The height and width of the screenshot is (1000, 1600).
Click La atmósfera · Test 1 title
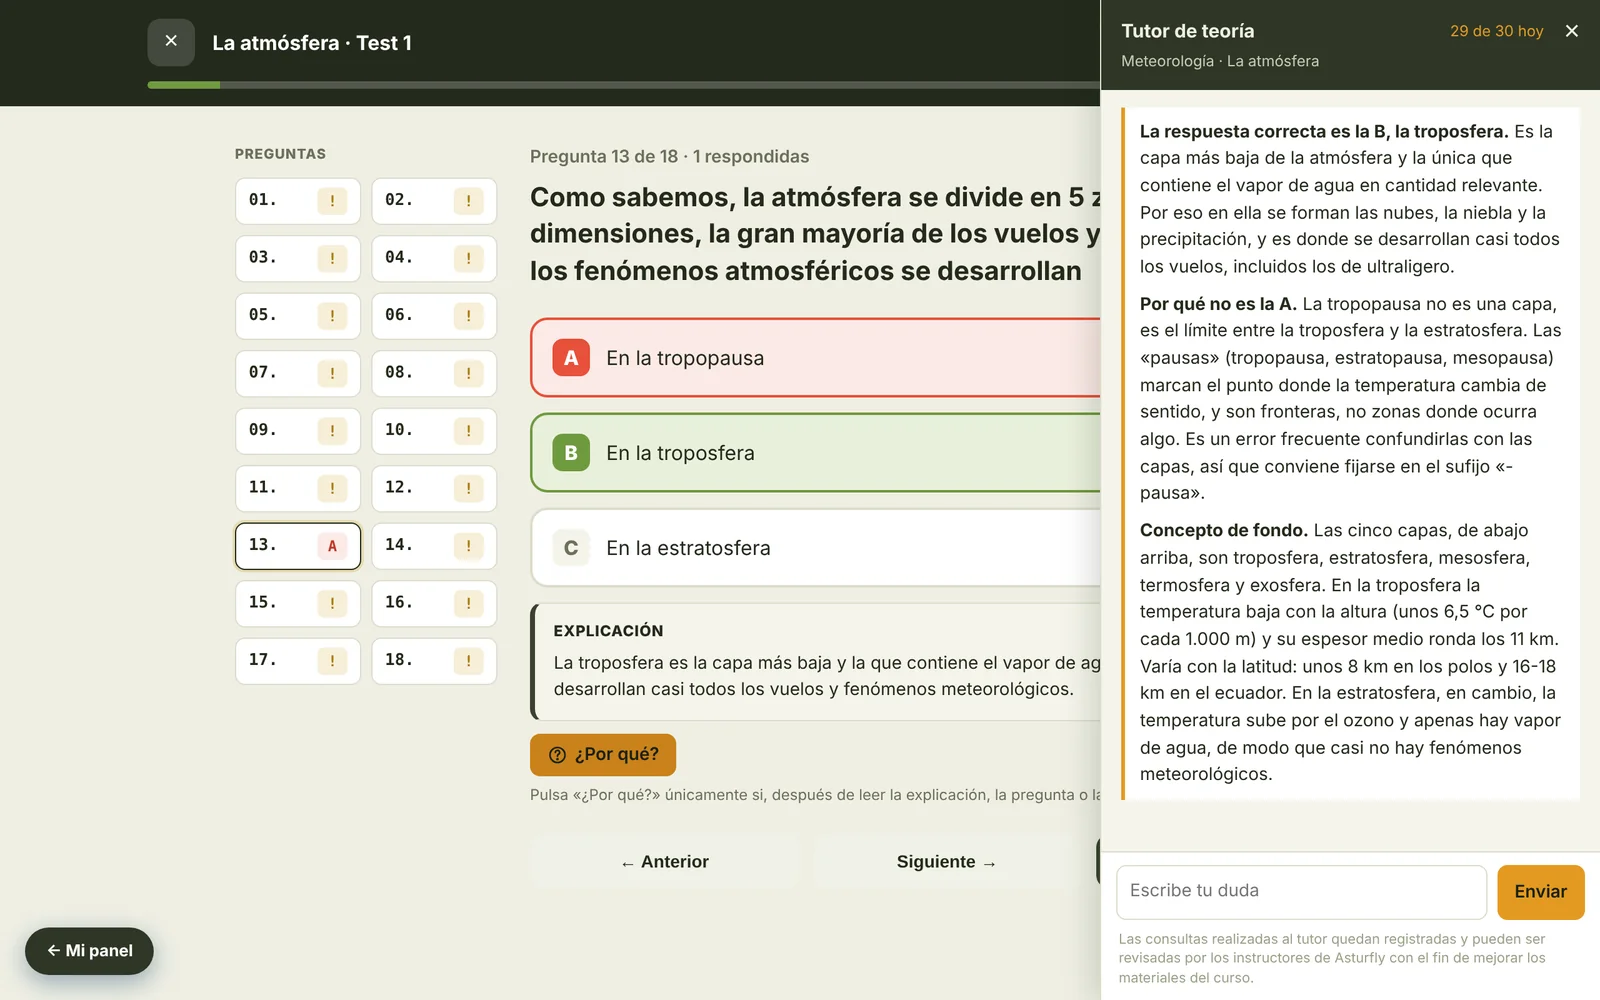pyautogui.click(x=312, y=43)
